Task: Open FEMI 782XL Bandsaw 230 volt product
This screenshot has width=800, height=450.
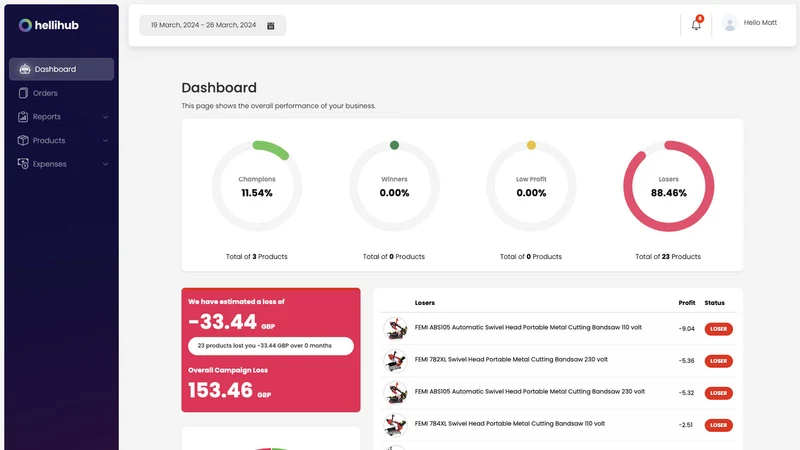Action: [511, 360]
